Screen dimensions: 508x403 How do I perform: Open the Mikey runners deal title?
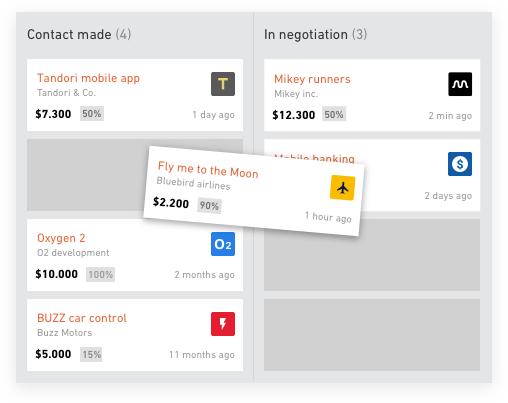pos(312,79)
